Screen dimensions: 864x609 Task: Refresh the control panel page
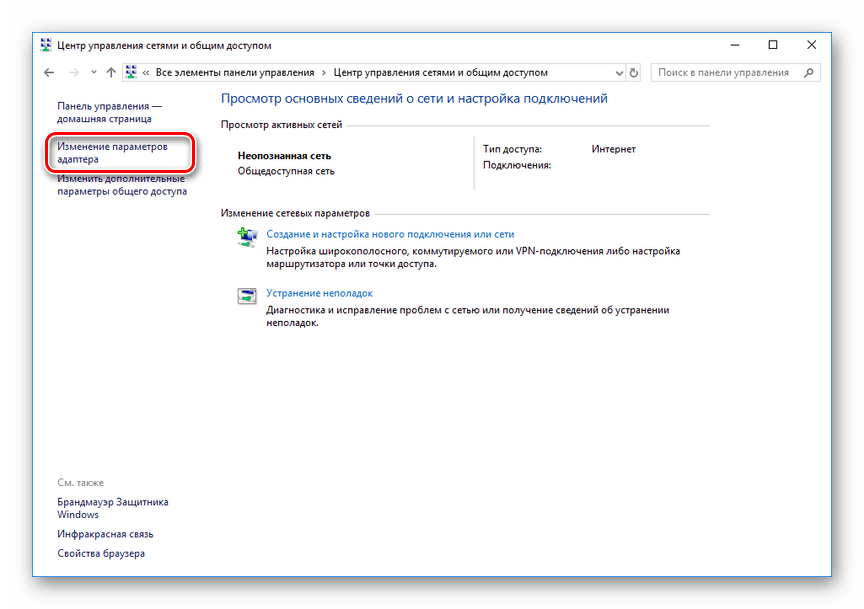coord(633,73)
